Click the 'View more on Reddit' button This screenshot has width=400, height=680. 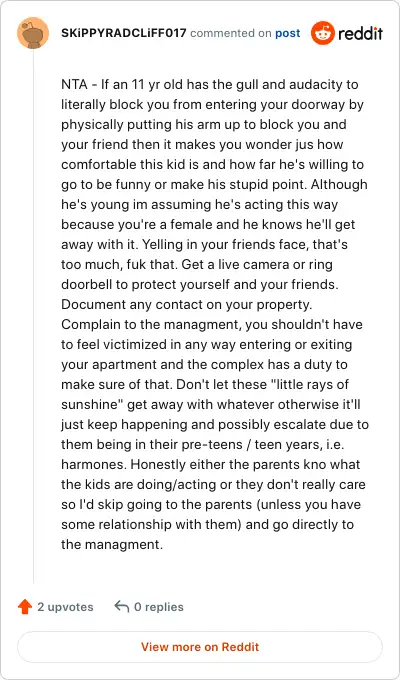point(200,647)
